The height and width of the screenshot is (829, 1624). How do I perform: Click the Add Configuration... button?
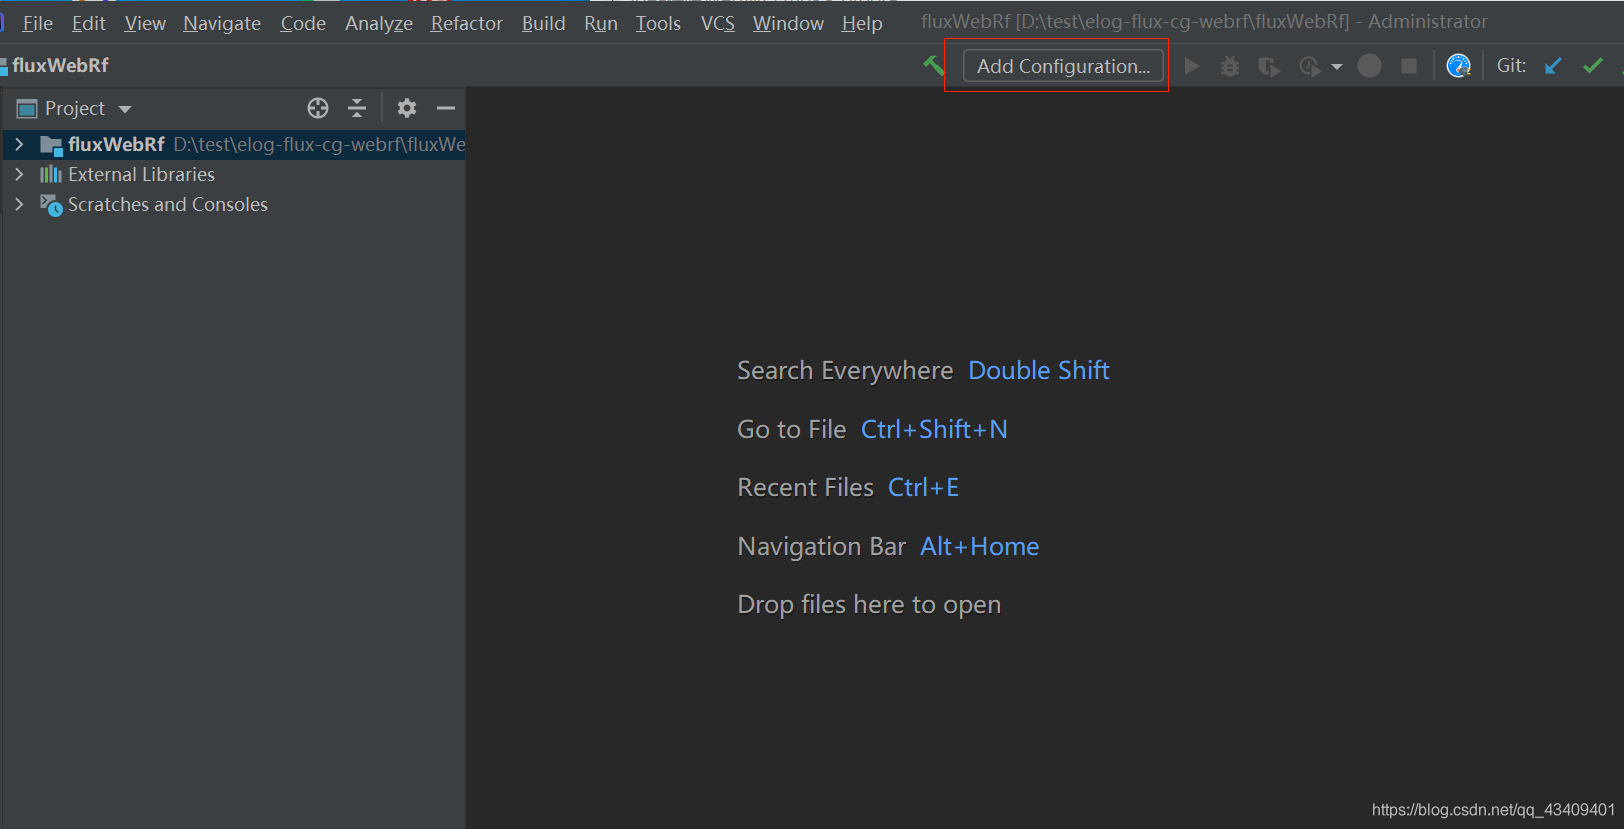1063,66
